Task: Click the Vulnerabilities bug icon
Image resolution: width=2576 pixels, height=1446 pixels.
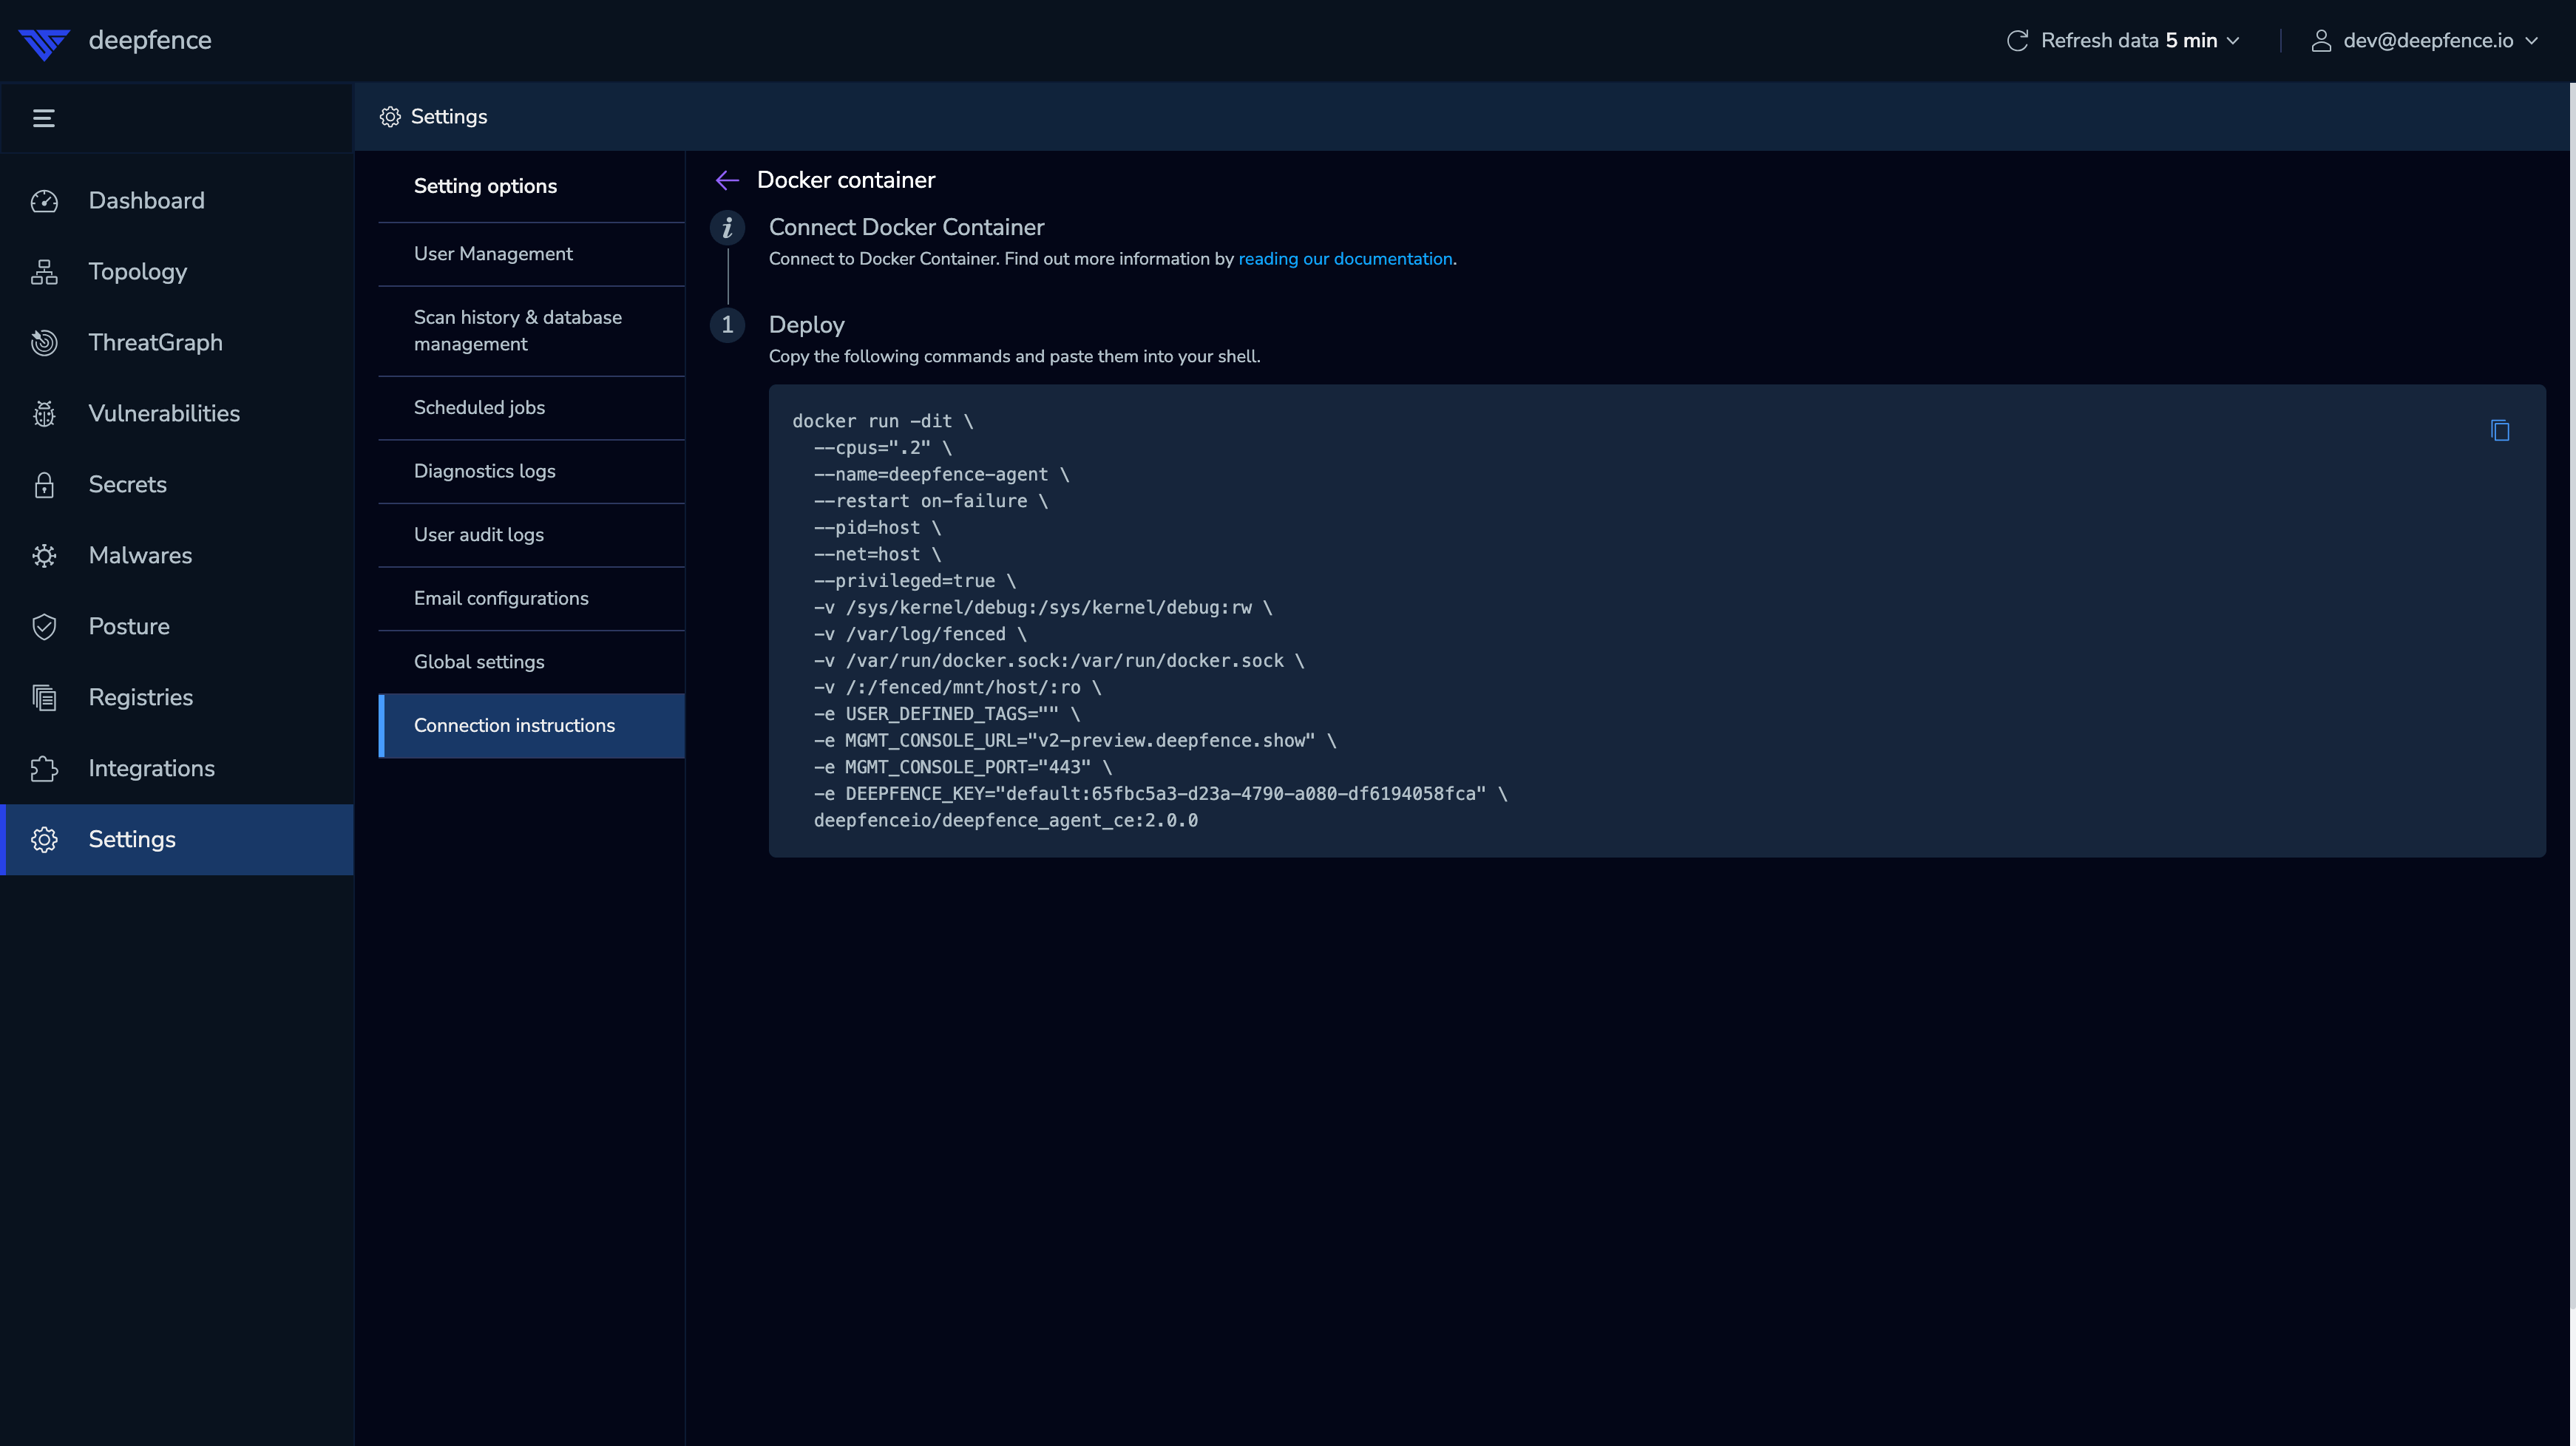Action: pyautogui.click(x=44, y=414)
